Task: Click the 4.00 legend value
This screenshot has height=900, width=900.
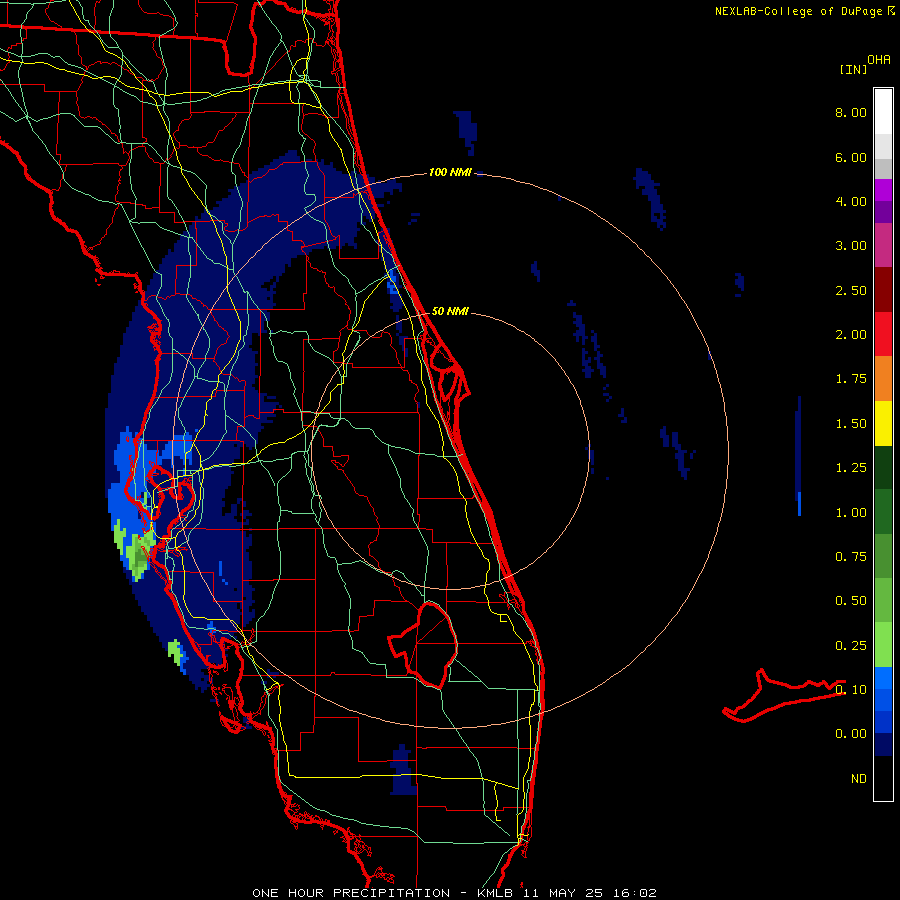Action: tap(851, 201)
